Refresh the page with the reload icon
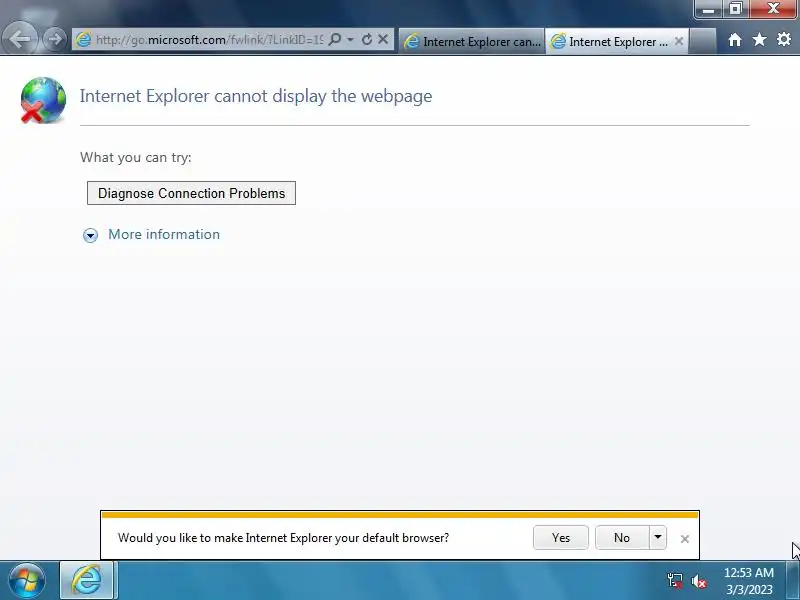Viewport: 800px width, 600px height. pos(366,39)
